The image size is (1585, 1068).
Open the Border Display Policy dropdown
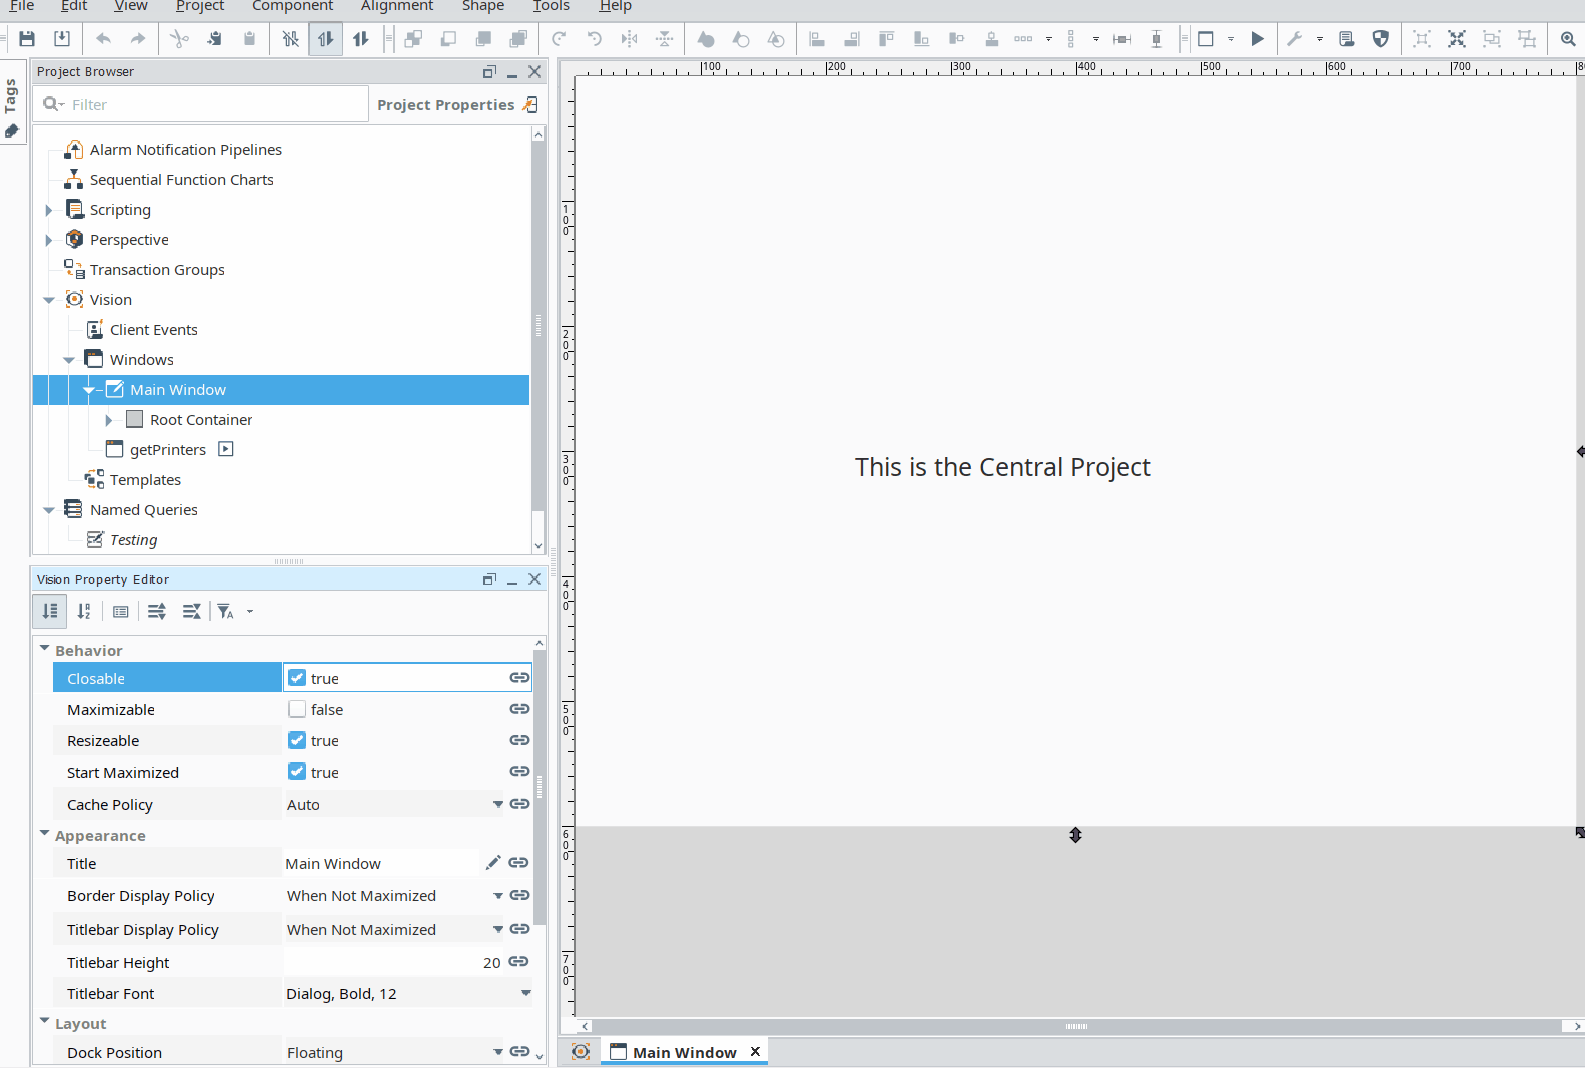click(497, 896)
